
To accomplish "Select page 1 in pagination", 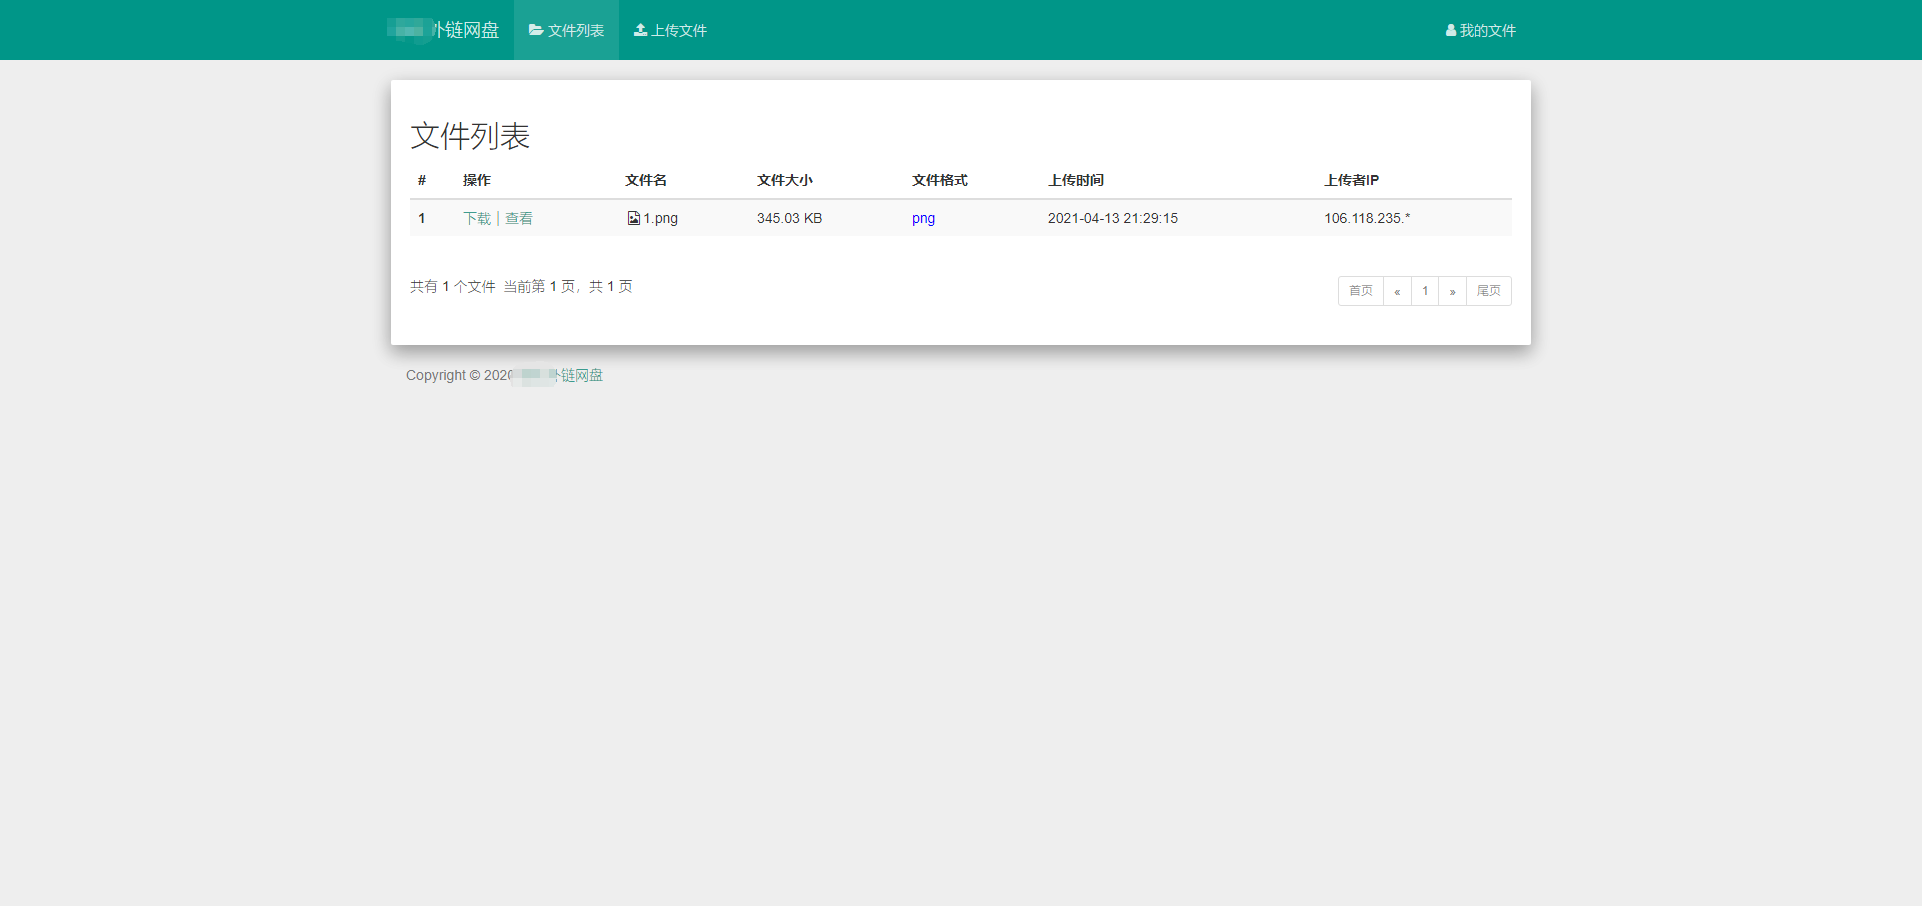I will 1425,291.
